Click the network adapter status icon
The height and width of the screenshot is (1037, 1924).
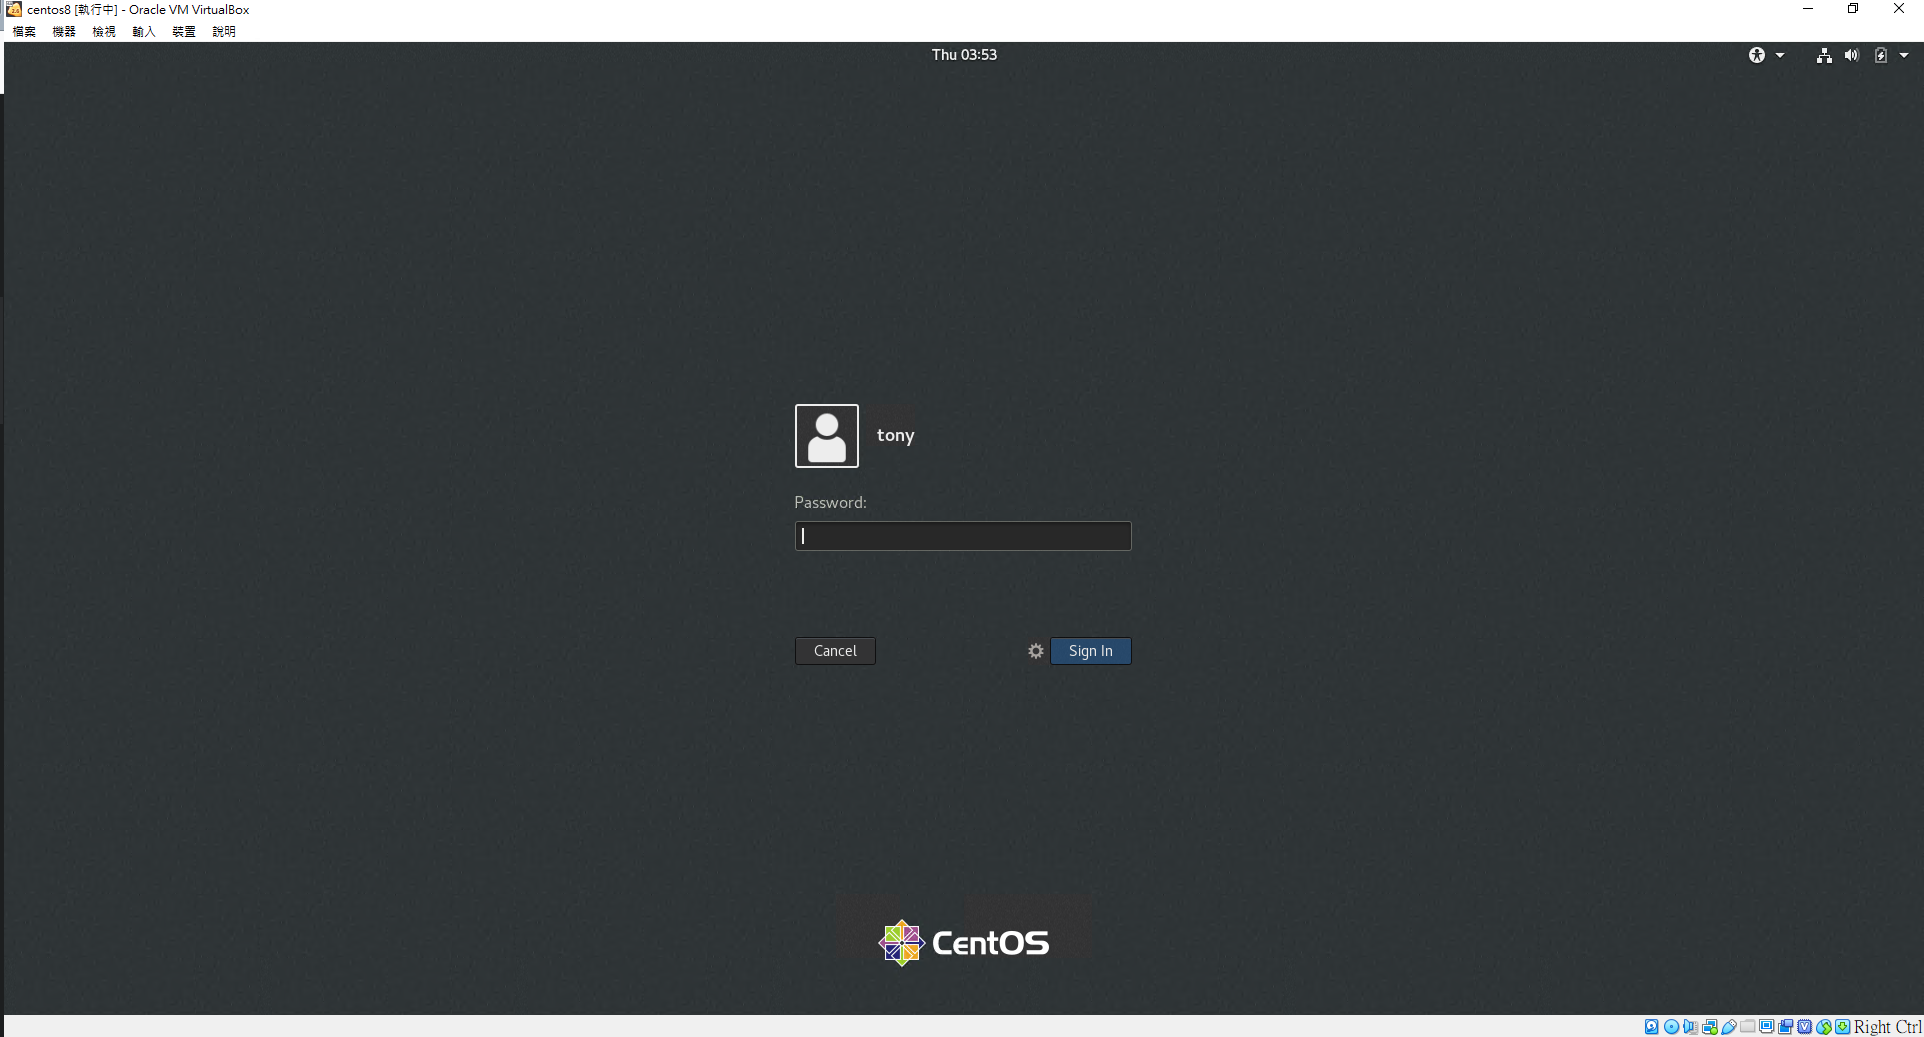click(x=1710, y=1027)
